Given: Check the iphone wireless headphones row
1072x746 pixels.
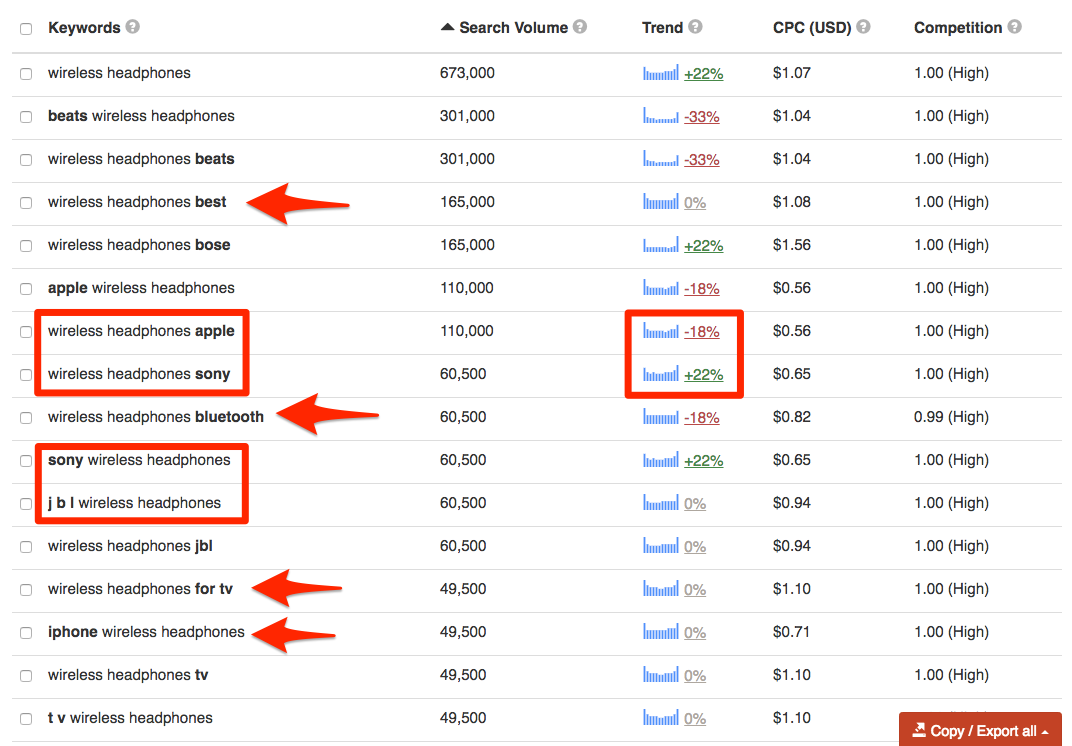Looking at the screenshot, I should pyautogui.click(x=25, y=632).
